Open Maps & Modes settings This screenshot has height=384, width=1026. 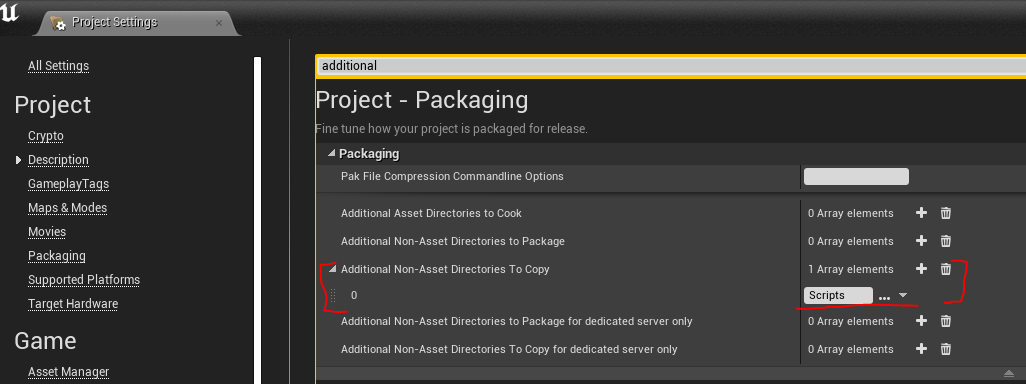pos(67,207)
